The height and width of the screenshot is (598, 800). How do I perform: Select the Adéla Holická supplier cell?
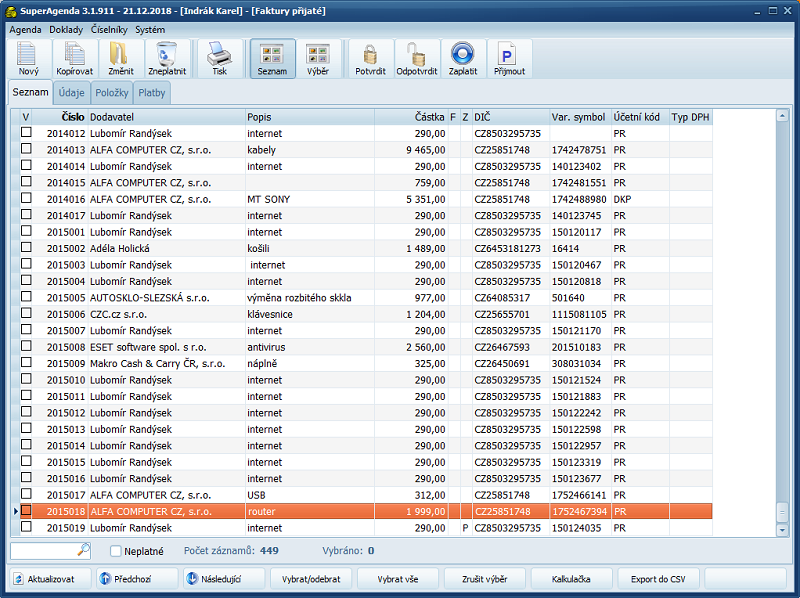click(167, 248)
